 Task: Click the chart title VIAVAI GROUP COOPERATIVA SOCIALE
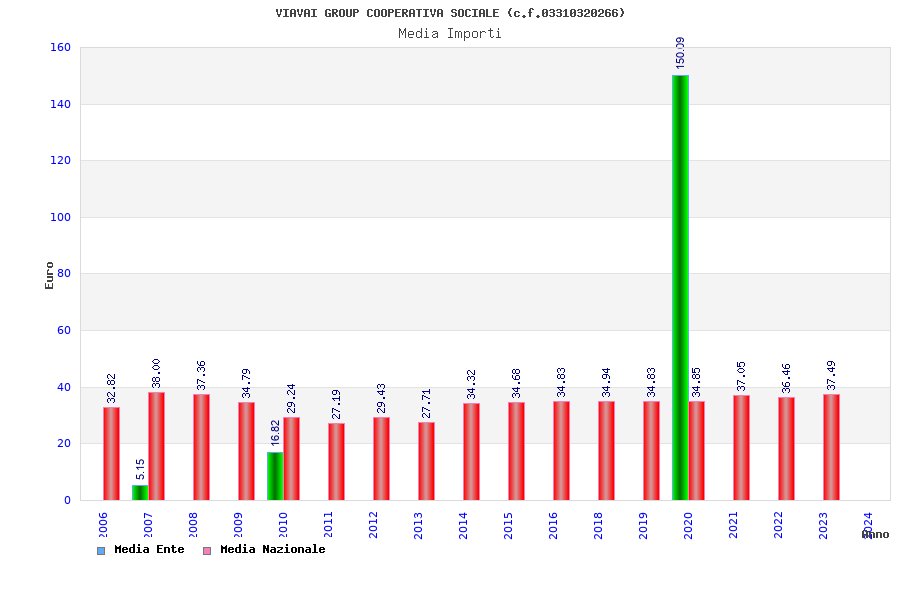pyautogui.click(x=450, y=13)
